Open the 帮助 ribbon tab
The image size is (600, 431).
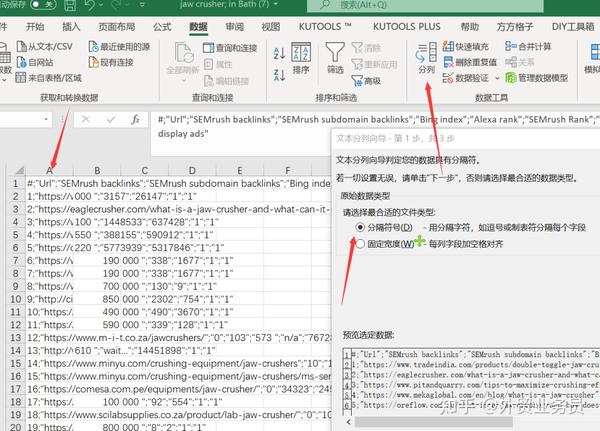tap(470, 26)
